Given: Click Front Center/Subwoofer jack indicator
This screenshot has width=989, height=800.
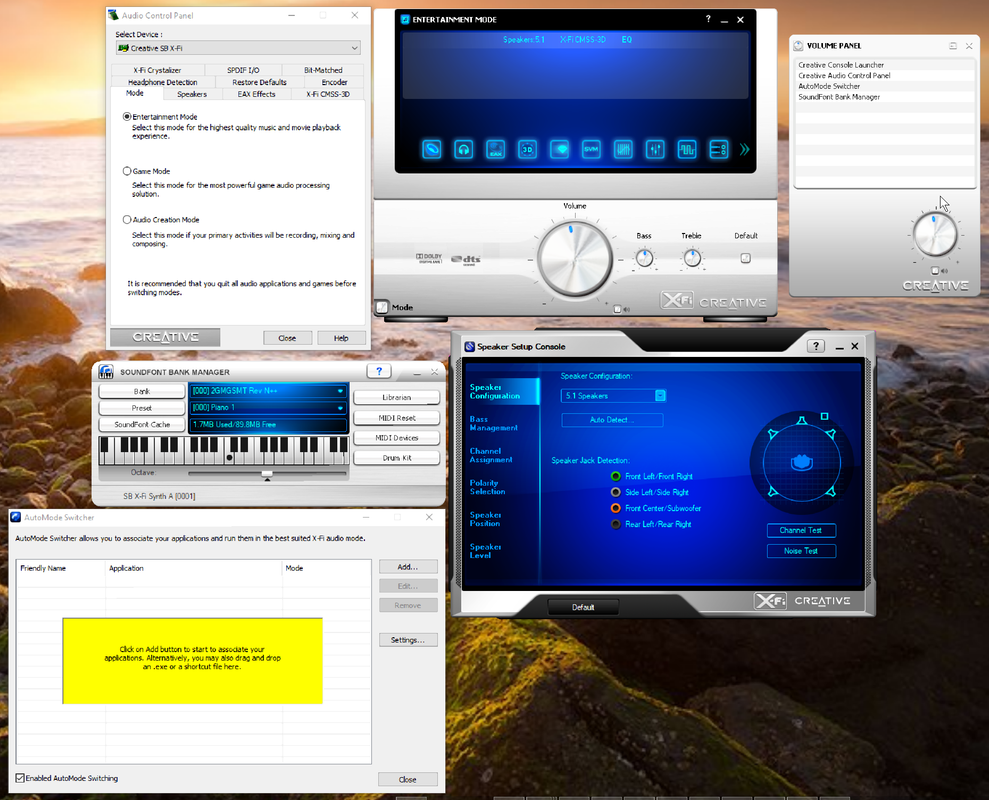Looking at the screenshot, I should [x=616, y=508].
